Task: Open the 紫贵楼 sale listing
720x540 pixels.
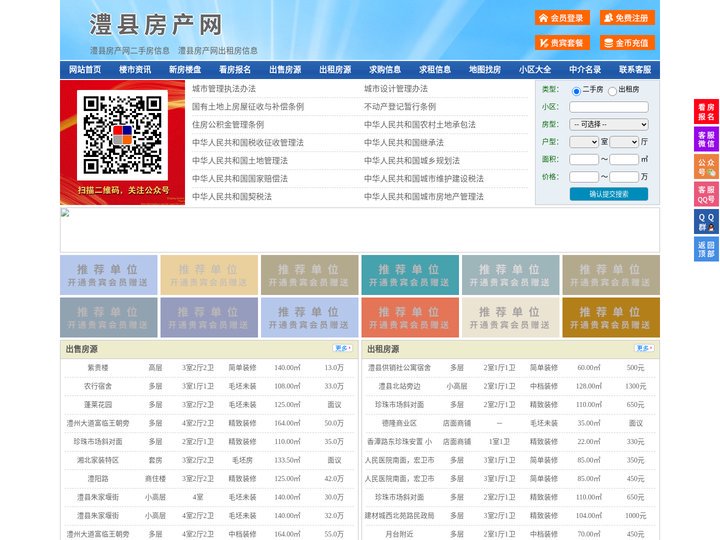Action: click(x=98, y=368)
